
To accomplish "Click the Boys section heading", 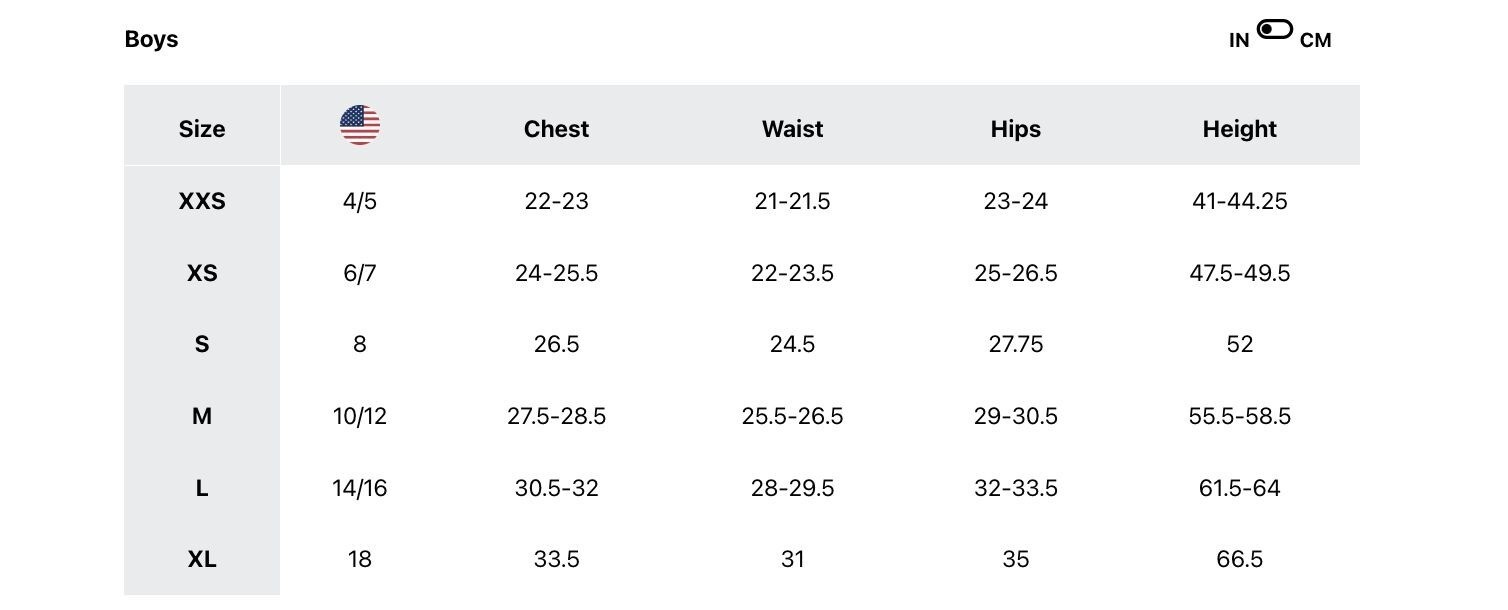I will (x=151, y=39).
